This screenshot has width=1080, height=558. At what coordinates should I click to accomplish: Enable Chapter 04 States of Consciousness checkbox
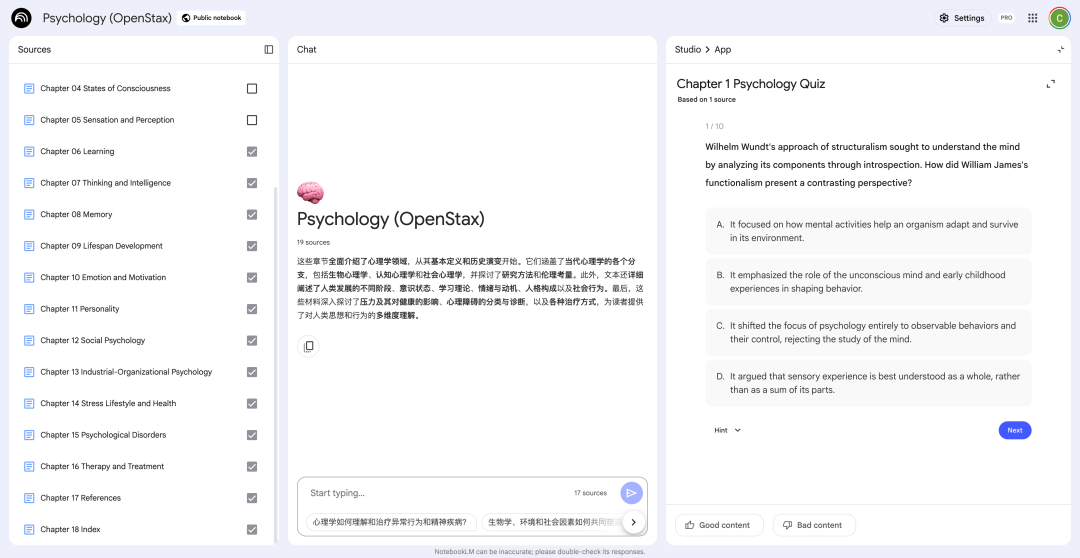pos(252,88)
